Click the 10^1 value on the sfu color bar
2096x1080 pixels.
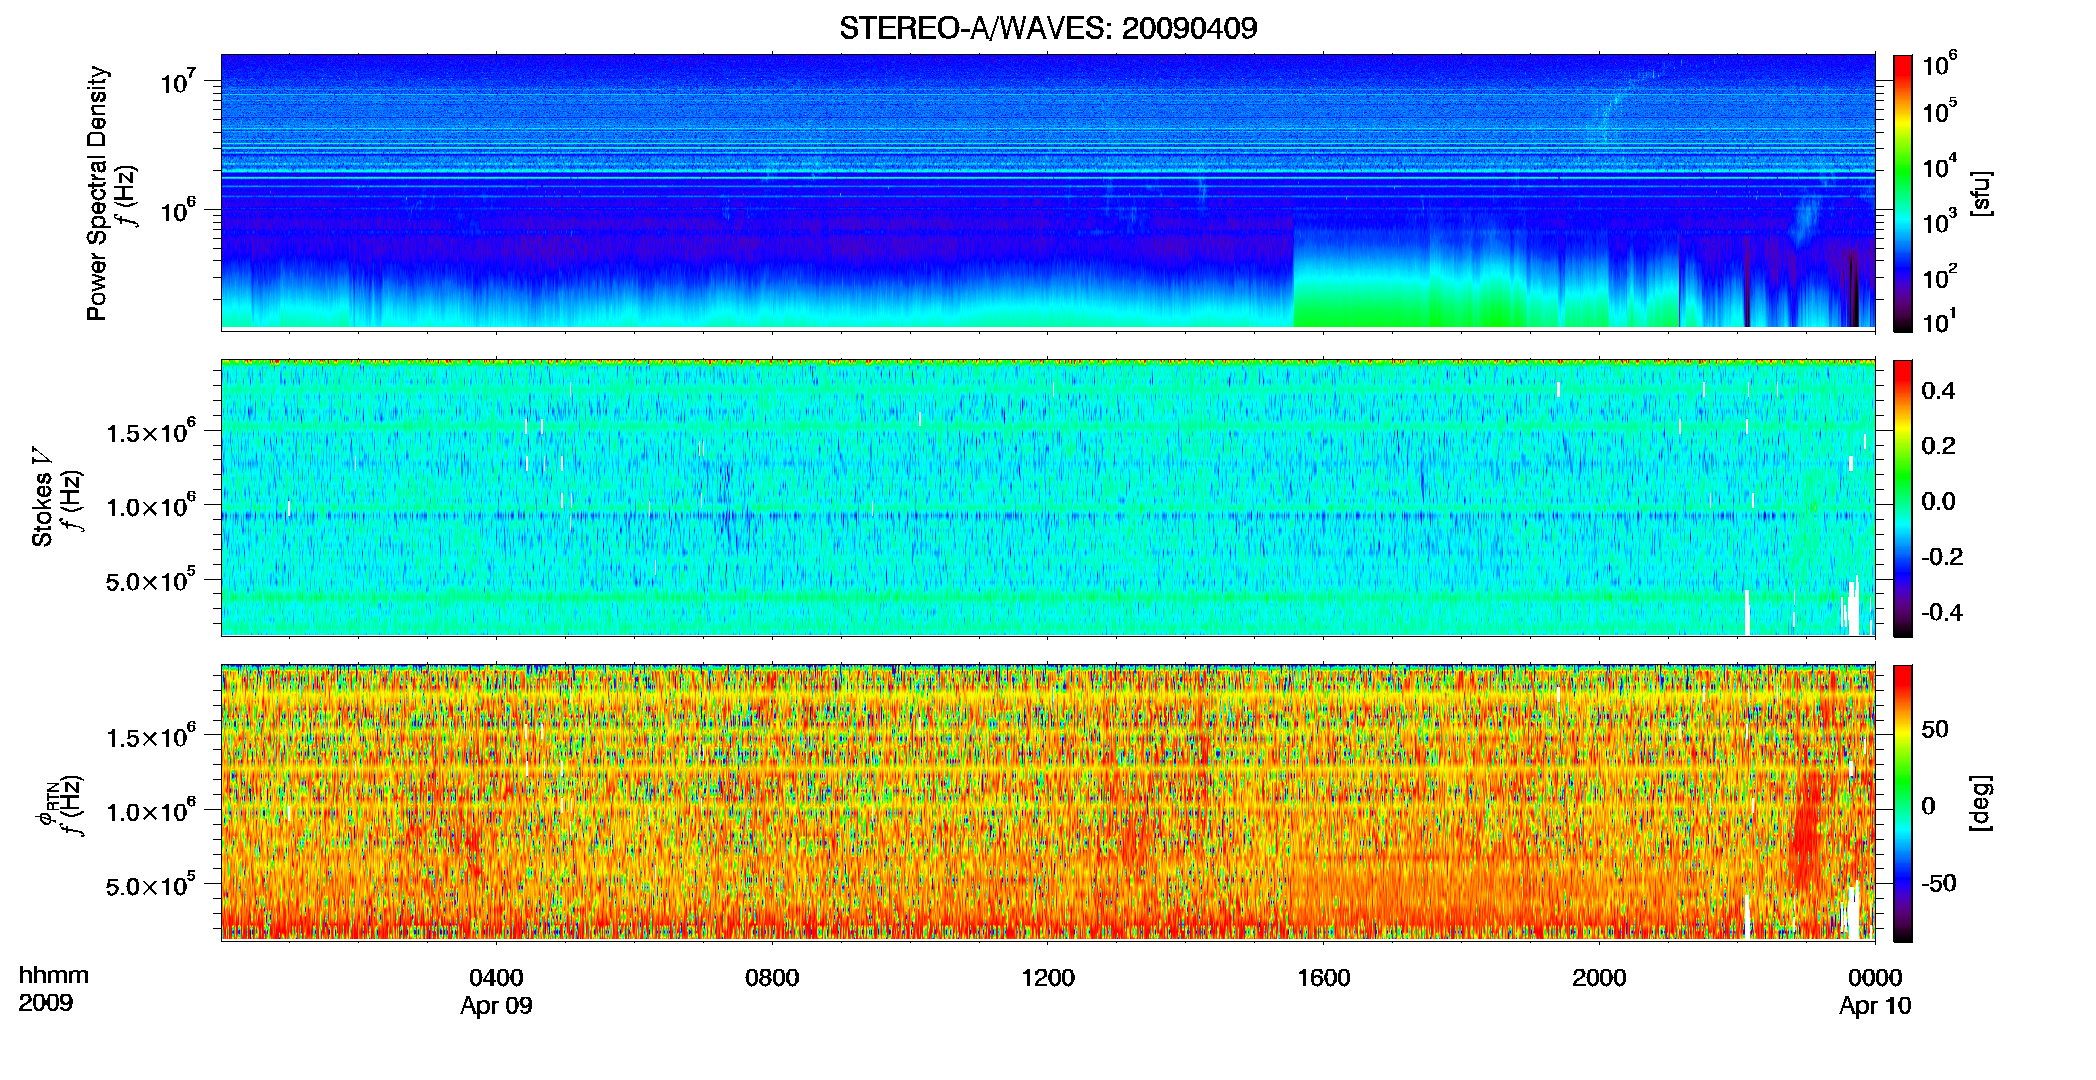[1939, 321]
